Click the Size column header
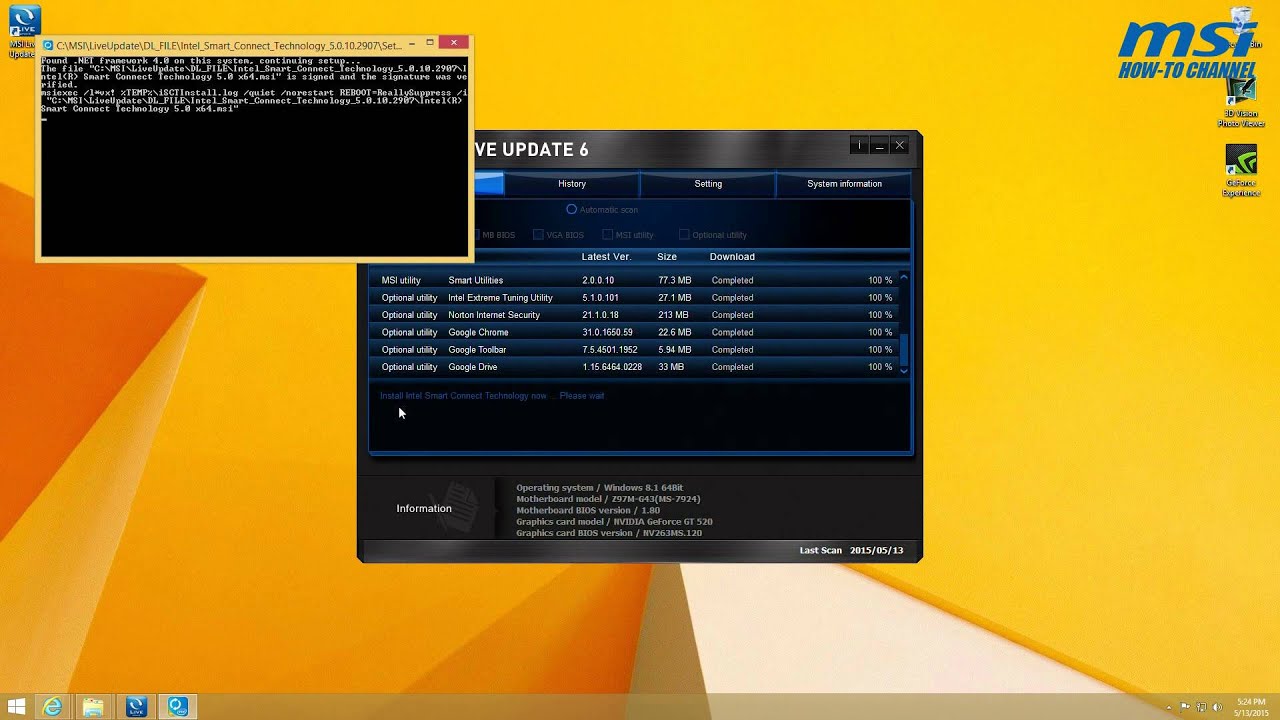Viewport: 1280px width, 720px height. [x=667, y=257]
